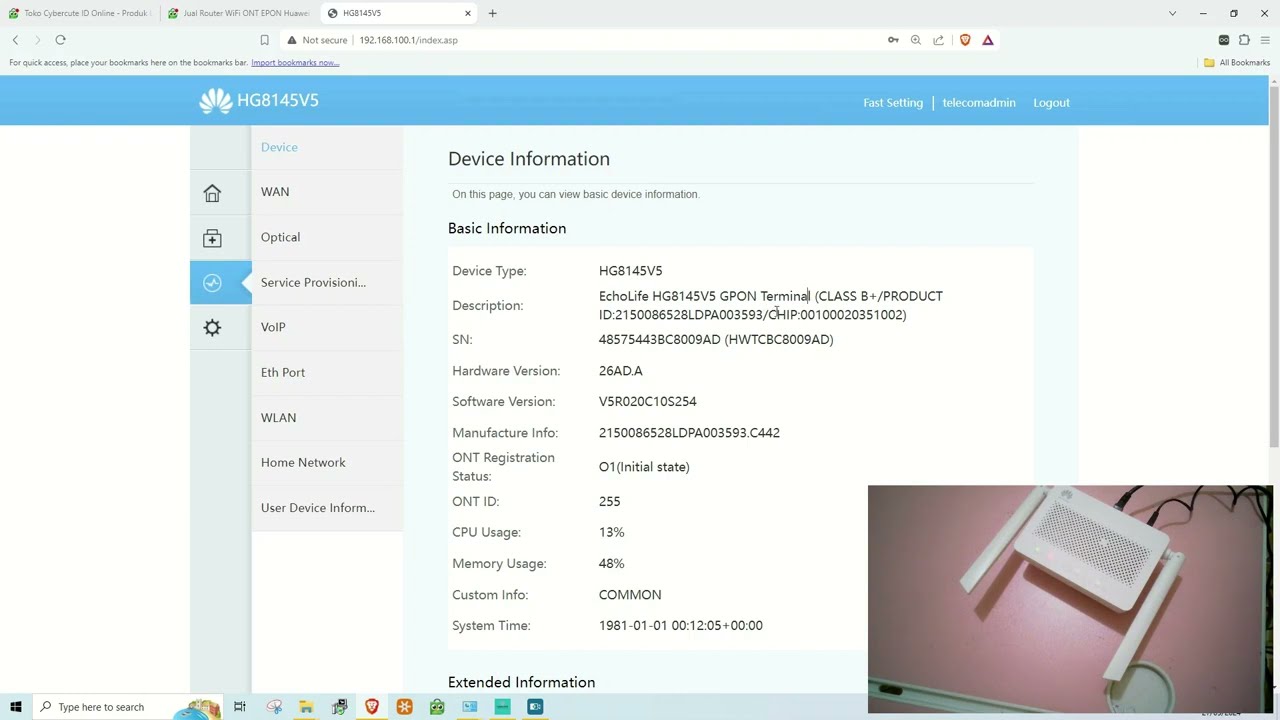Click Import bookmarks now link

295,63
